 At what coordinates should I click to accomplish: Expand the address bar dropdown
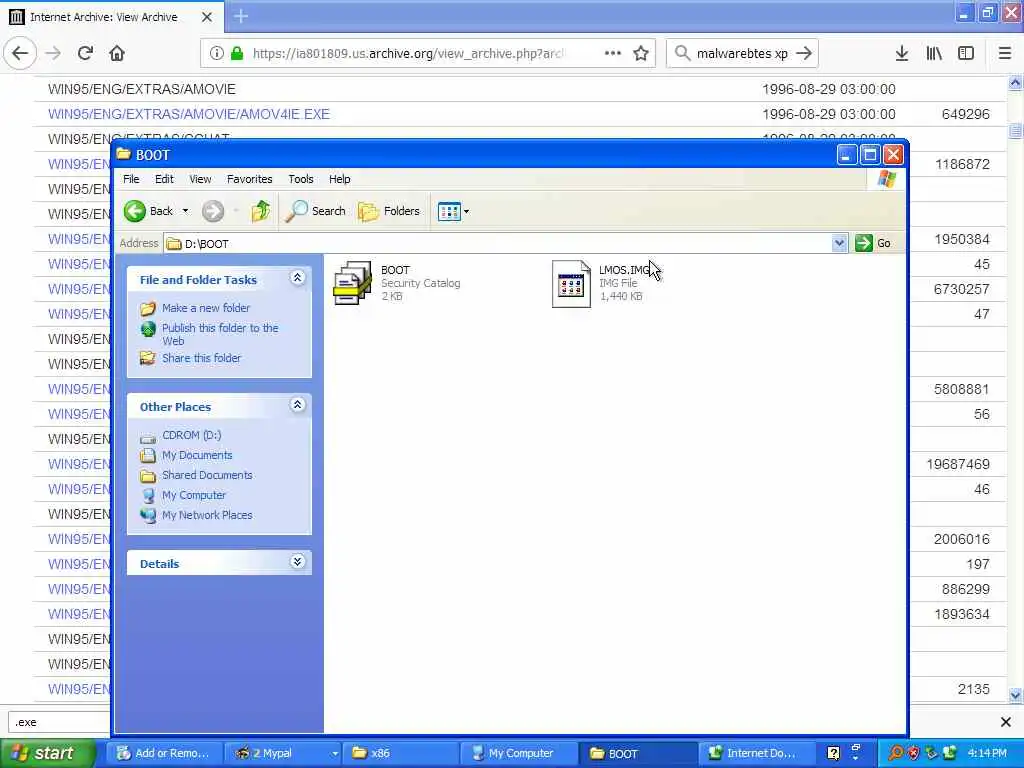pyautogui.click(x=839, y=244)
